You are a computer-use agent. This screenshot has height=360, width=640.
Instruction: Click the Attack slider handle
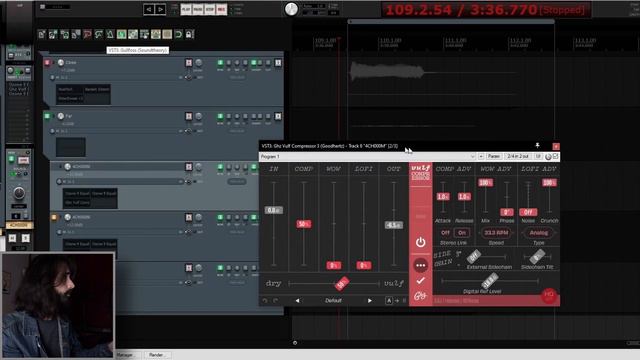coord(443,197)
